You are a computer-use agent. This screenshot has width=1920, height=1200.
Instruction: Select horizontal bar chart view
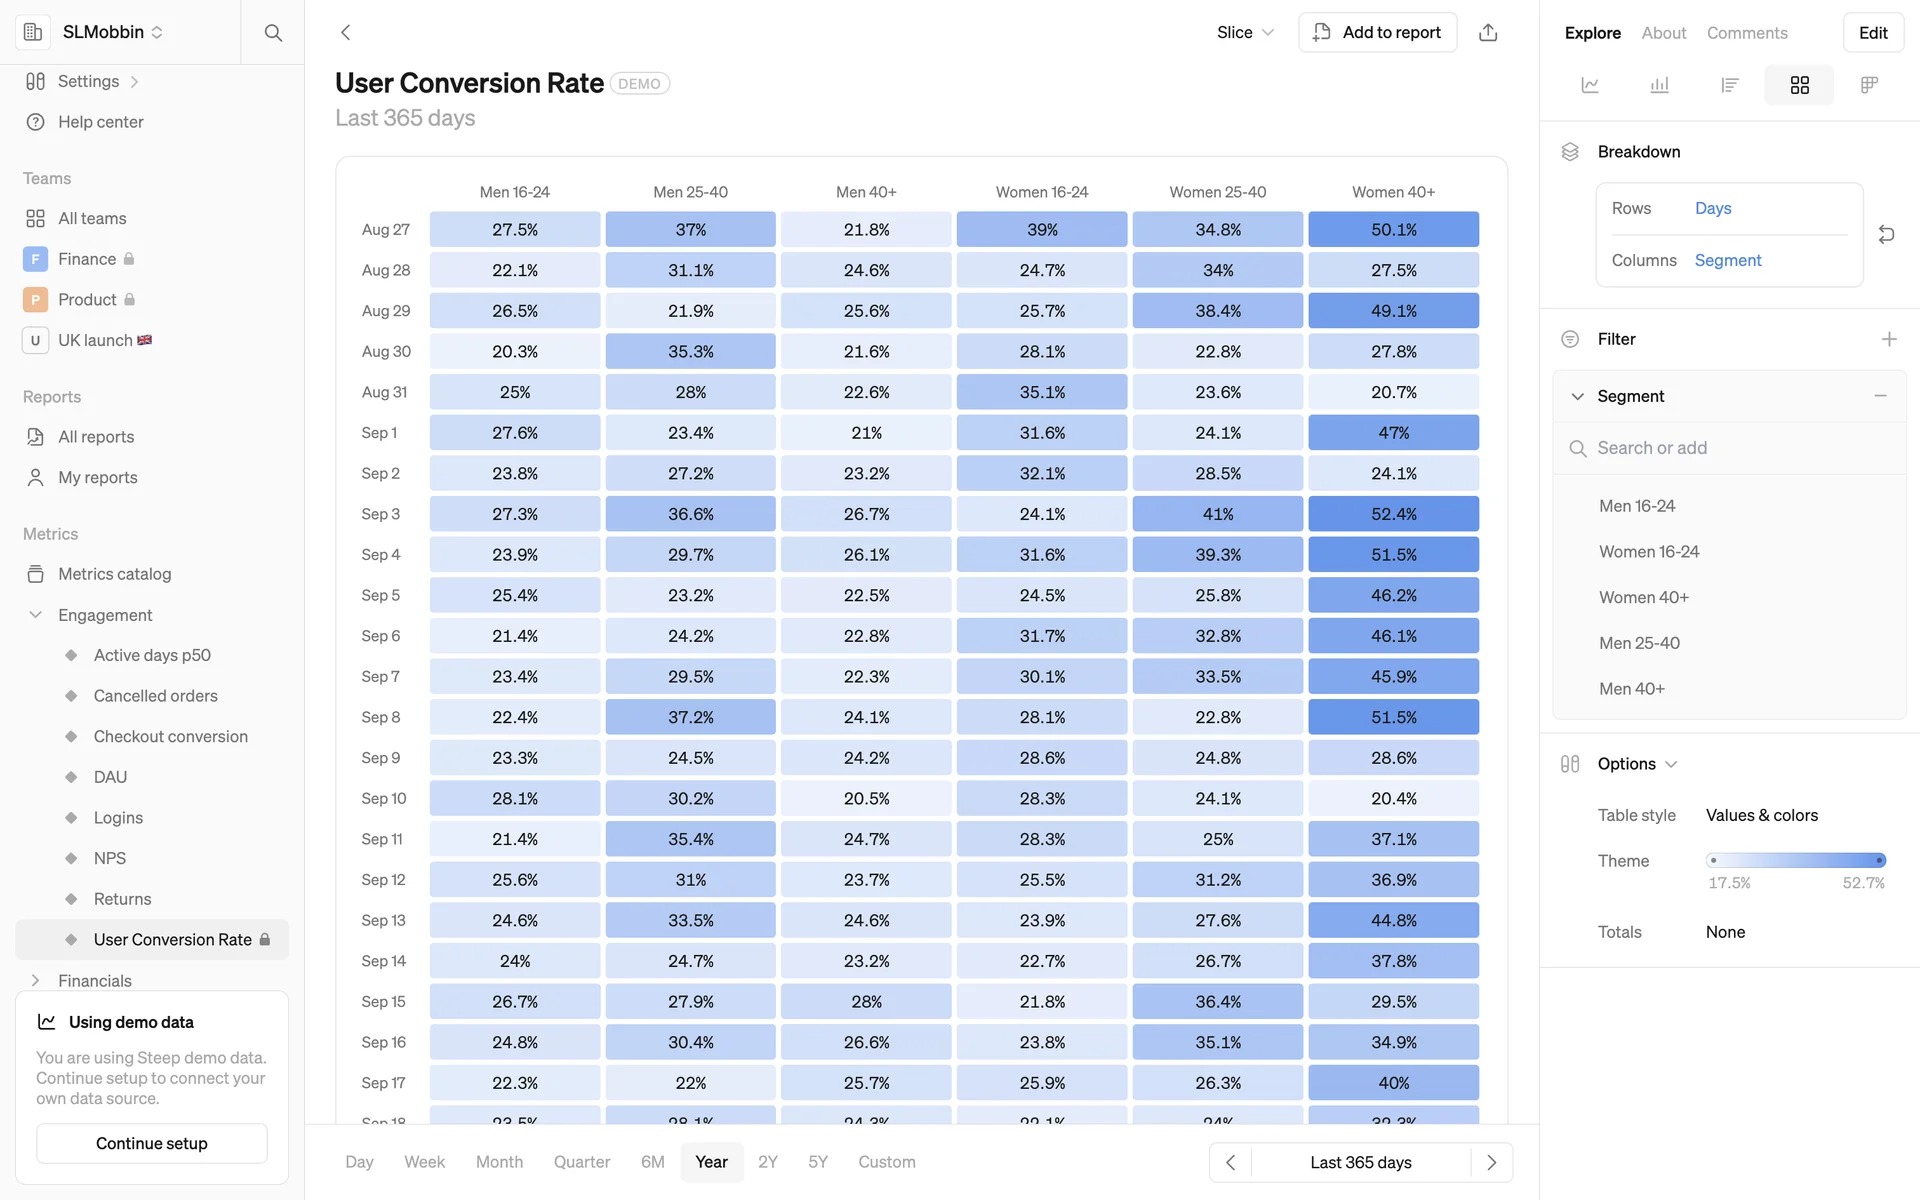click(x=1730, y=85)
